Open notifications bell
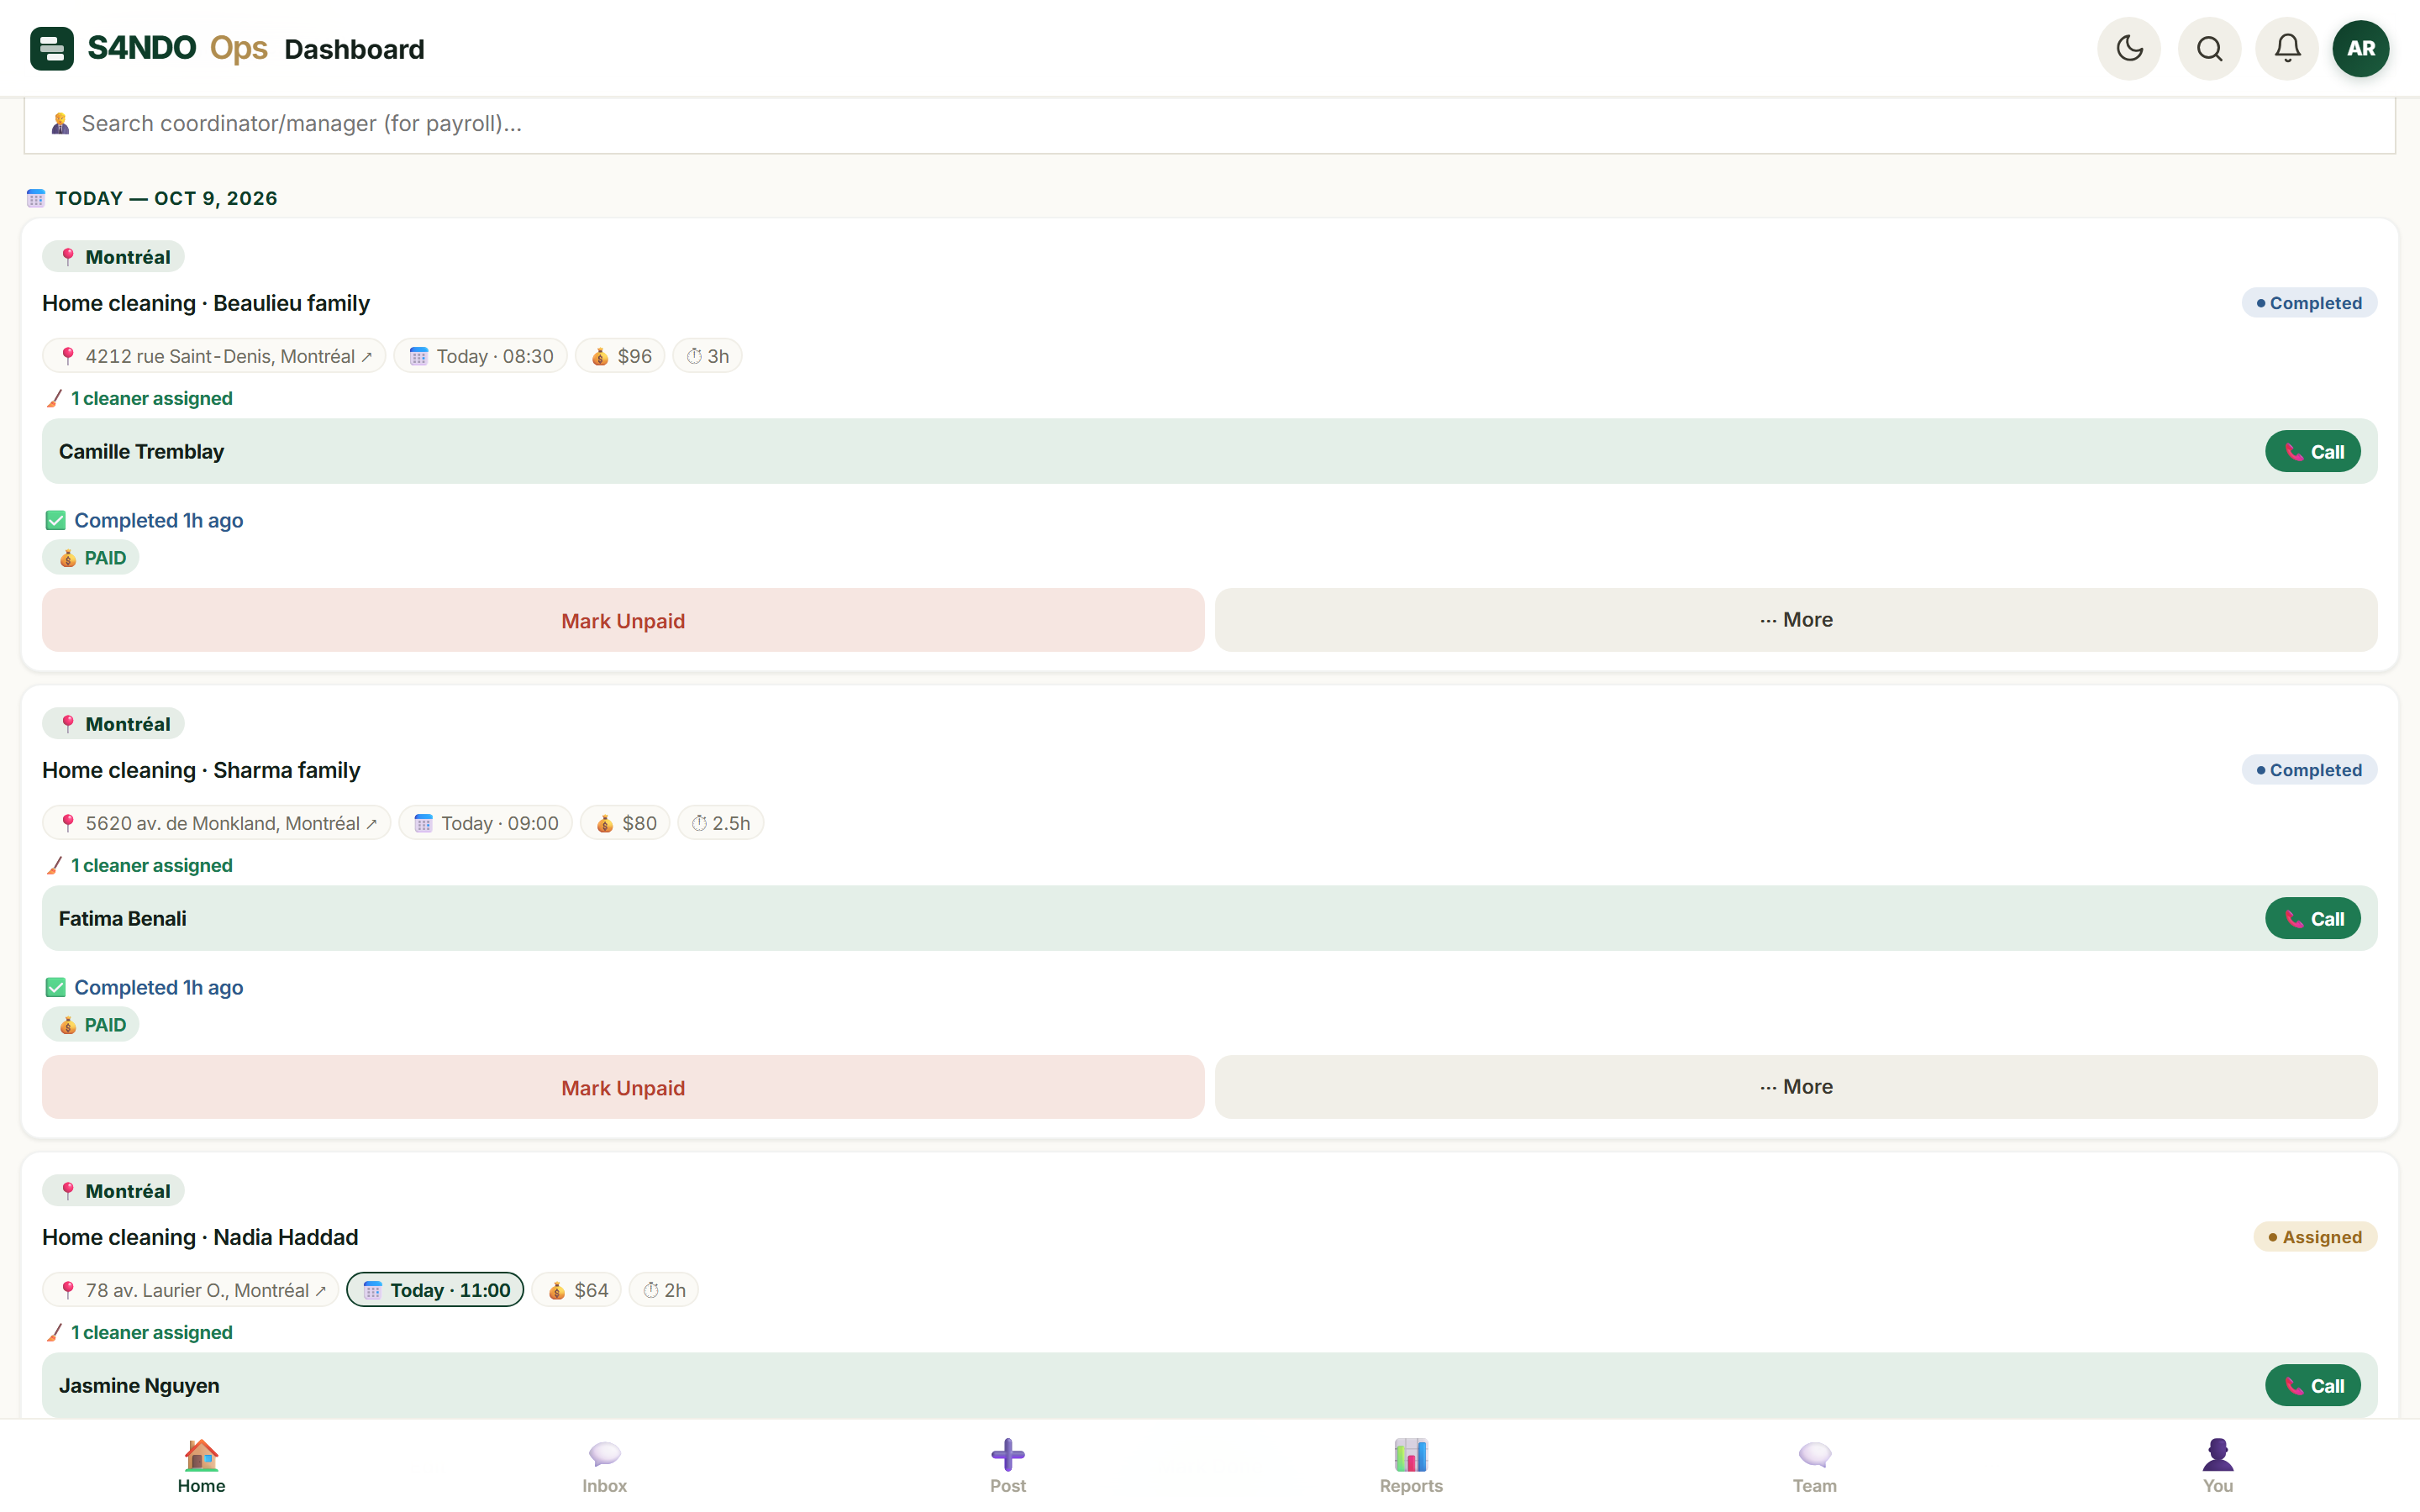Screen dimensions: 2420x1512 coord(2287,48)
